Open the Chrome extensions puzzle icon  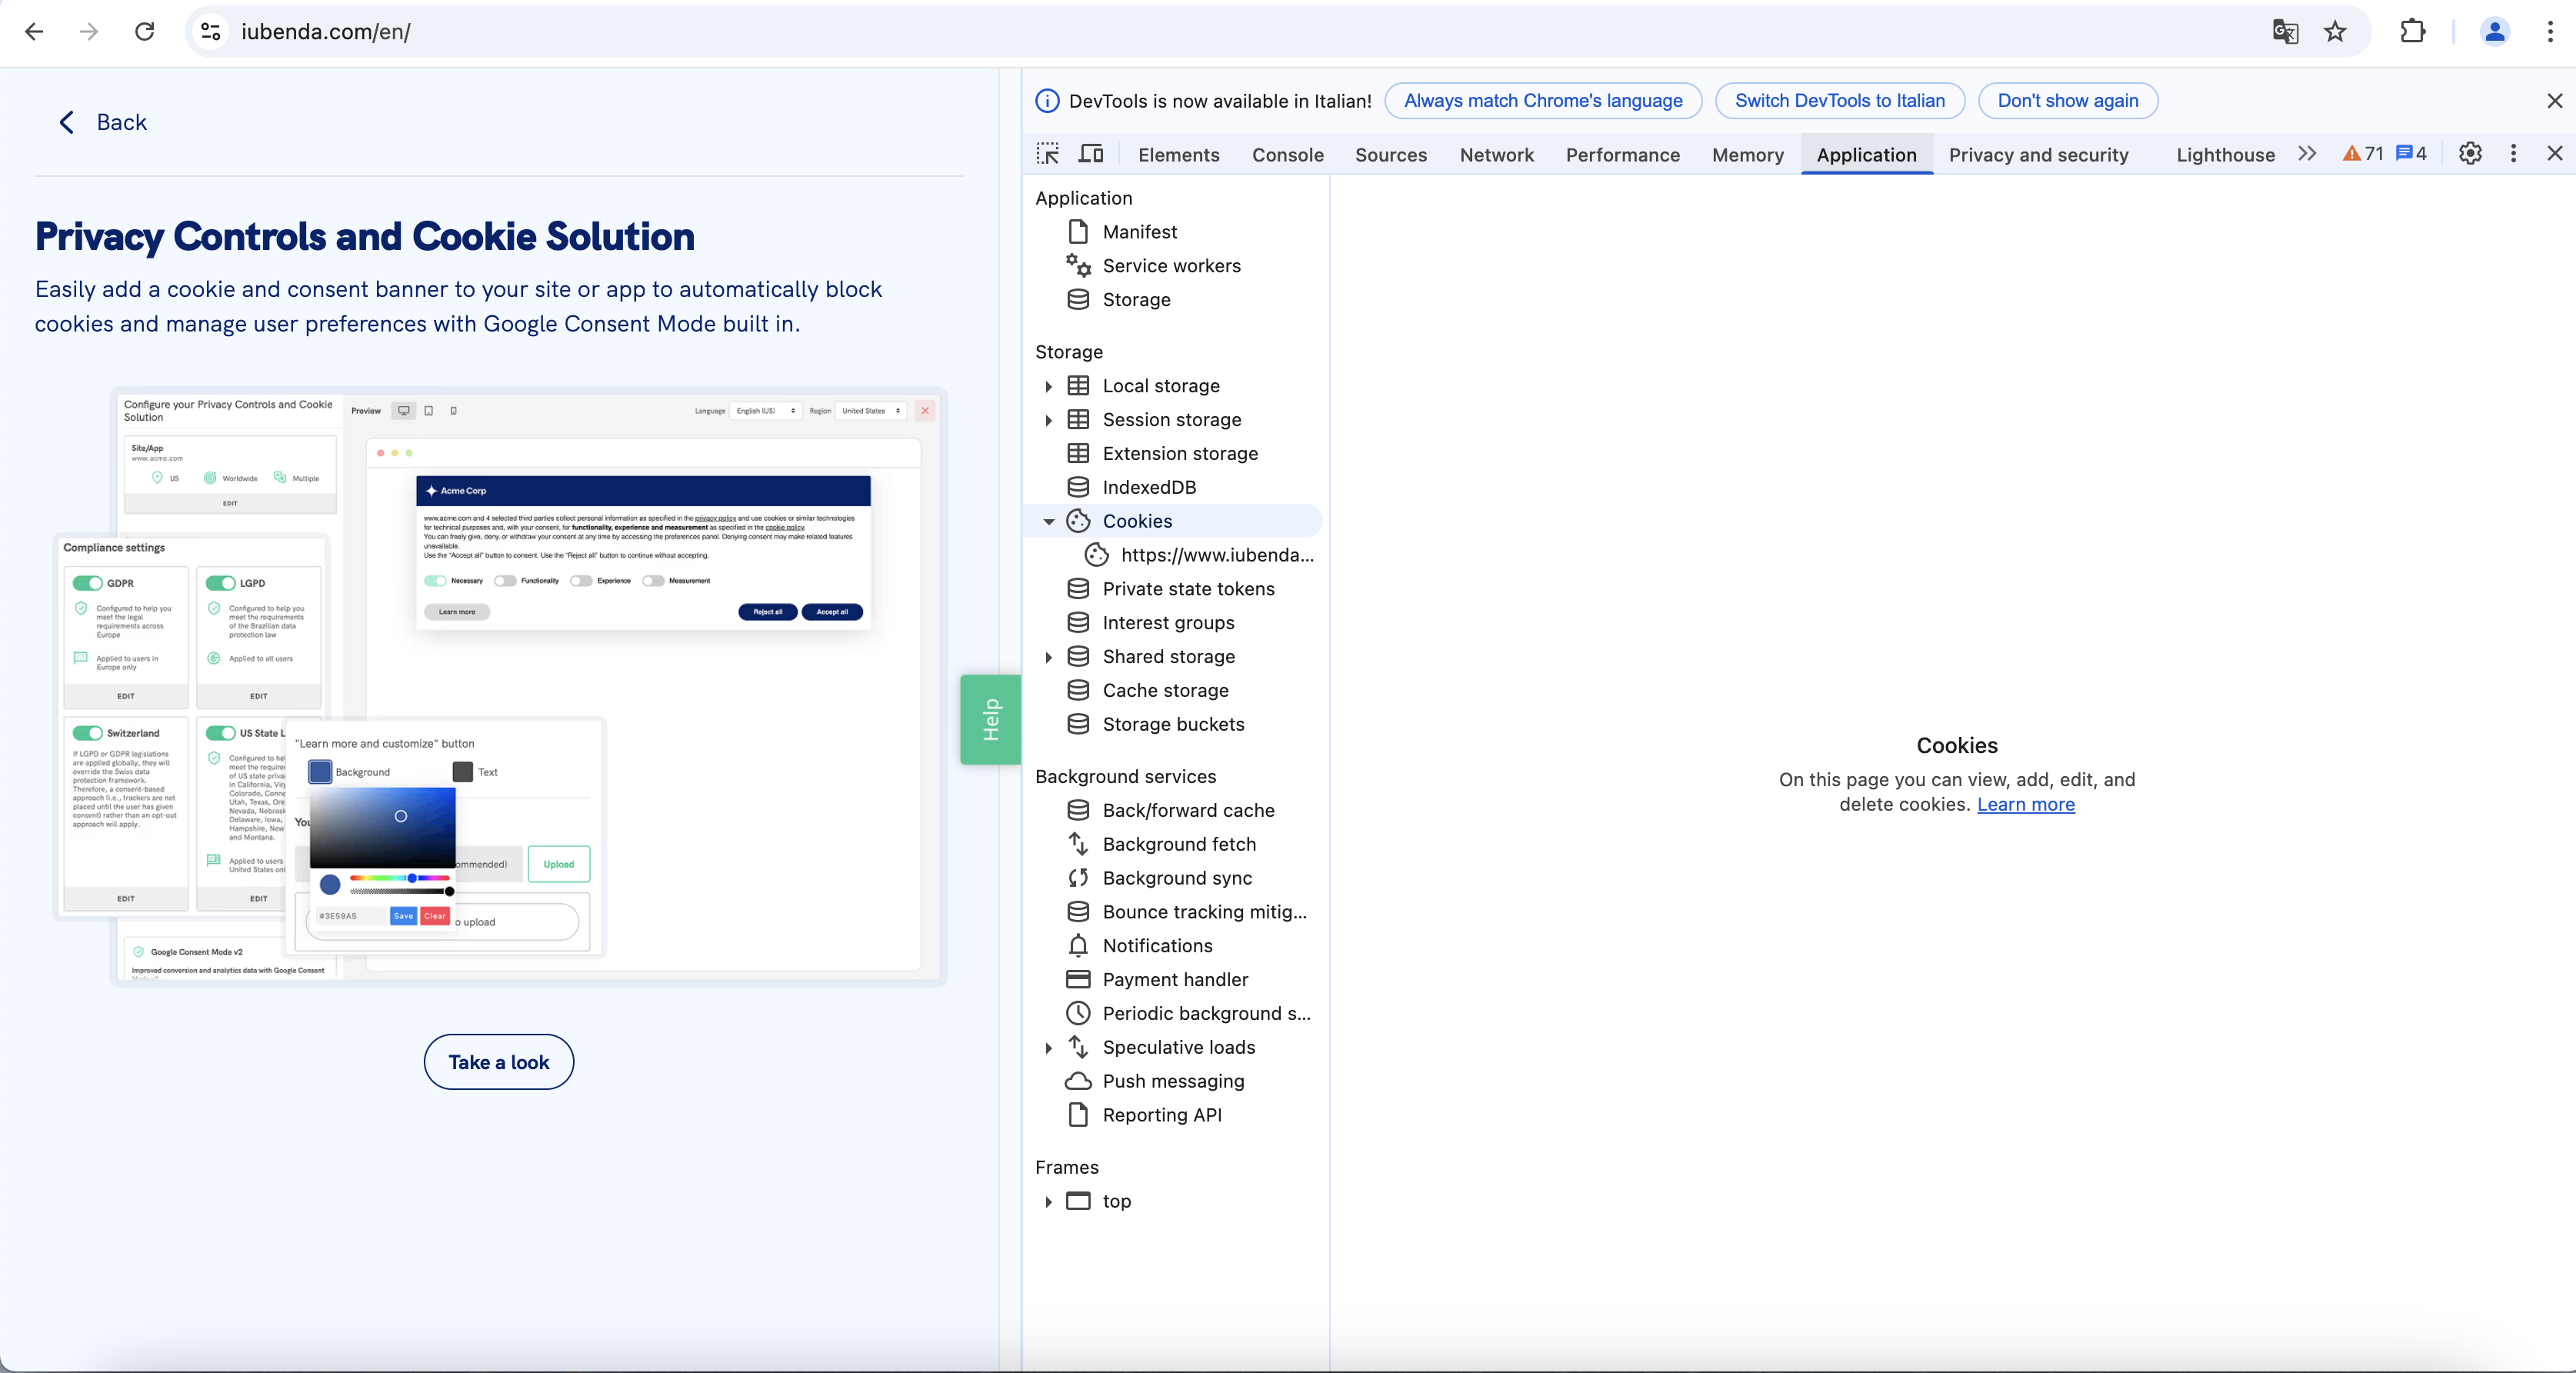click(2412, 32)
